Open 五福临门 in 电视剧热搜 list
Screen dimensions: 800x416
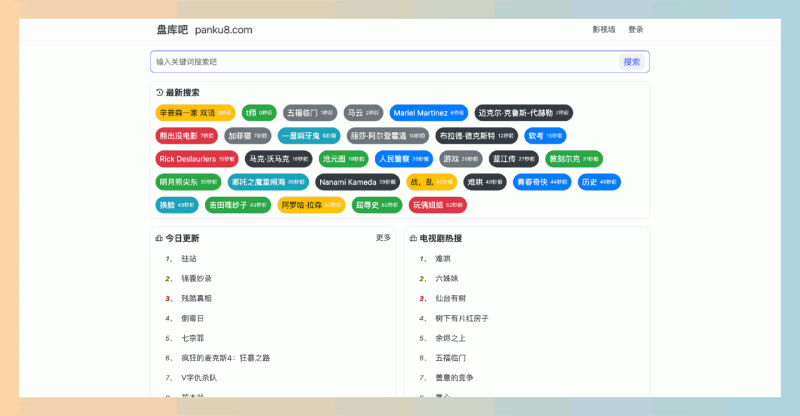pyautogui.click(x=451, y=358)
